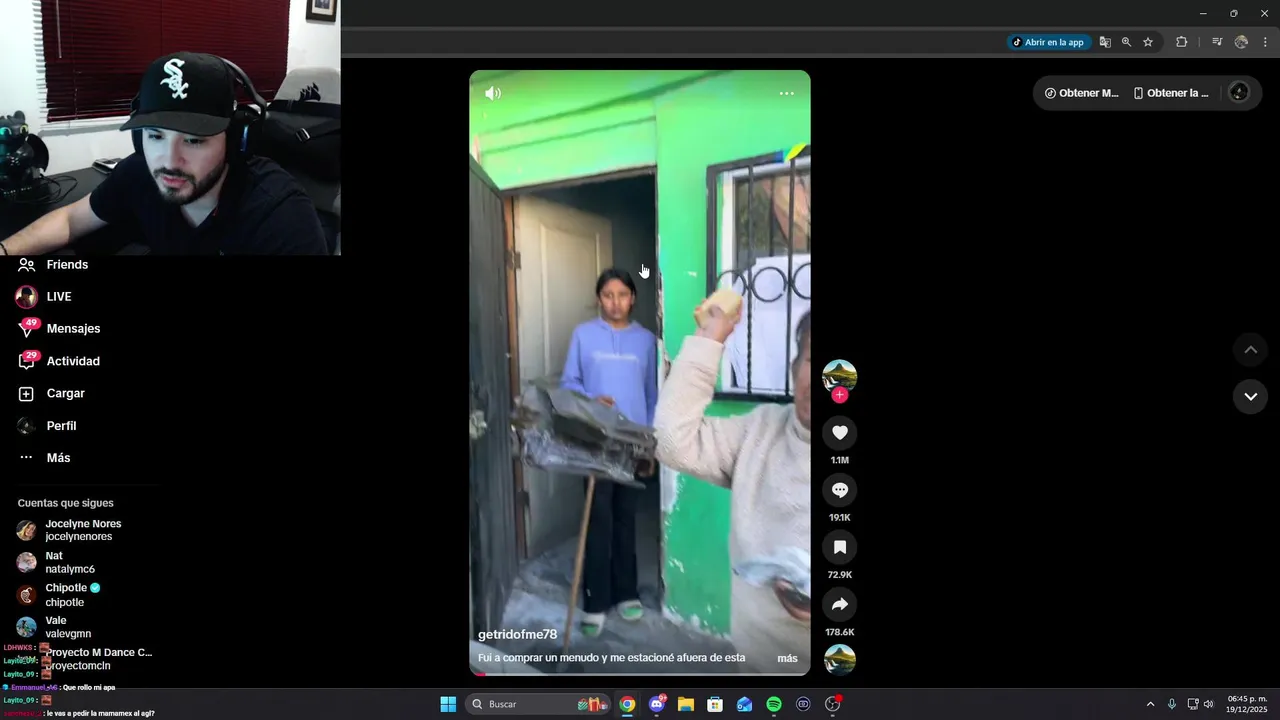Screen dimensions: 1280x720
Task: Show hidden system tray icons
Action: click(1150, 704)
